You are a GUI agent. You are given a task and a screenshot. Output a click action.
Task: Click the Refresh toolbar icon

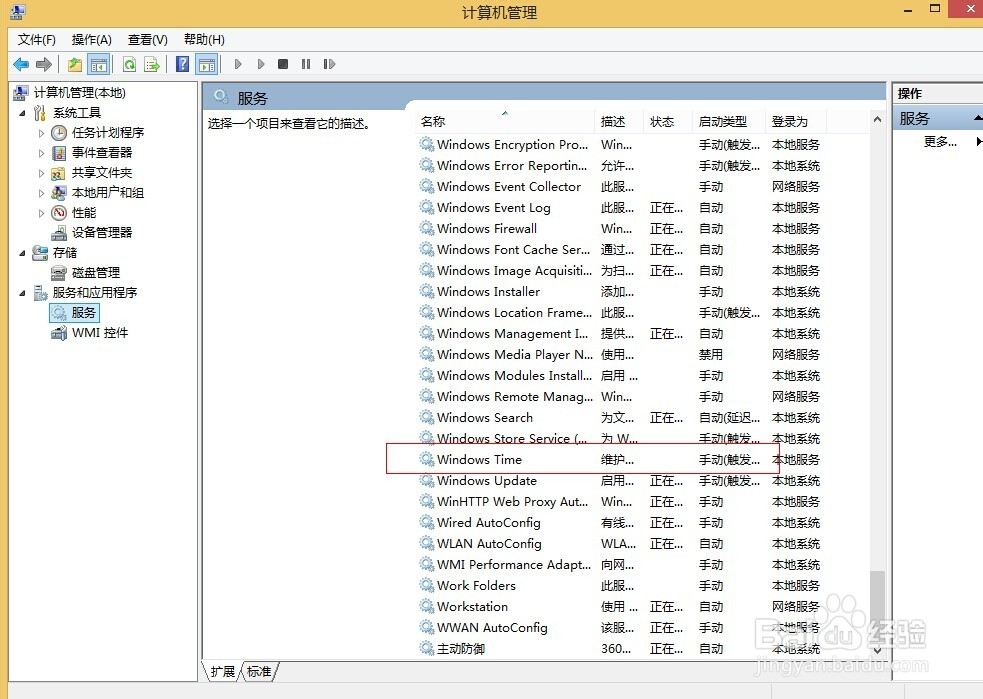(130, 64)
